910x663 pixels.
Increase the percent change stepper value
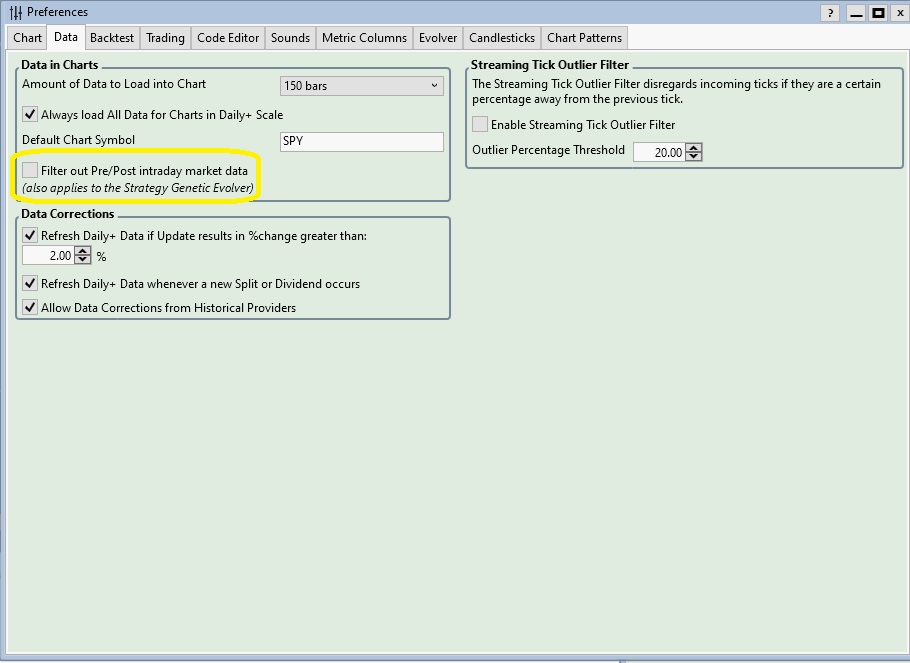point(83,251)
